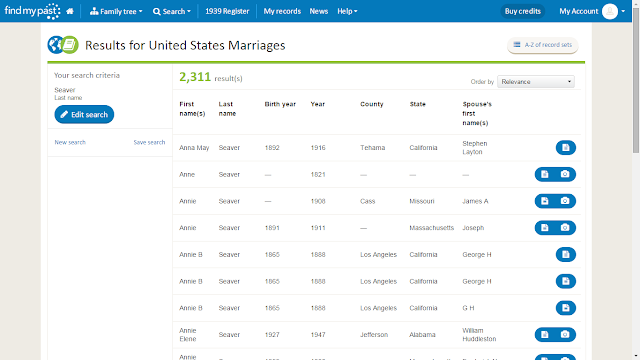Go to My records

(x=282, y=11)
